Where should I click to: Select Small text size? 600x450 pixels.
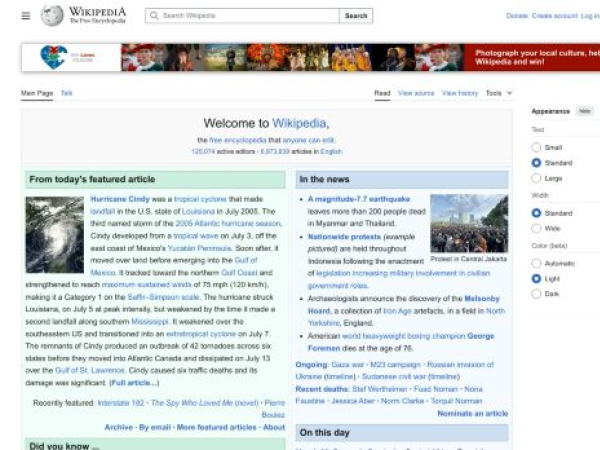(536, 147)
